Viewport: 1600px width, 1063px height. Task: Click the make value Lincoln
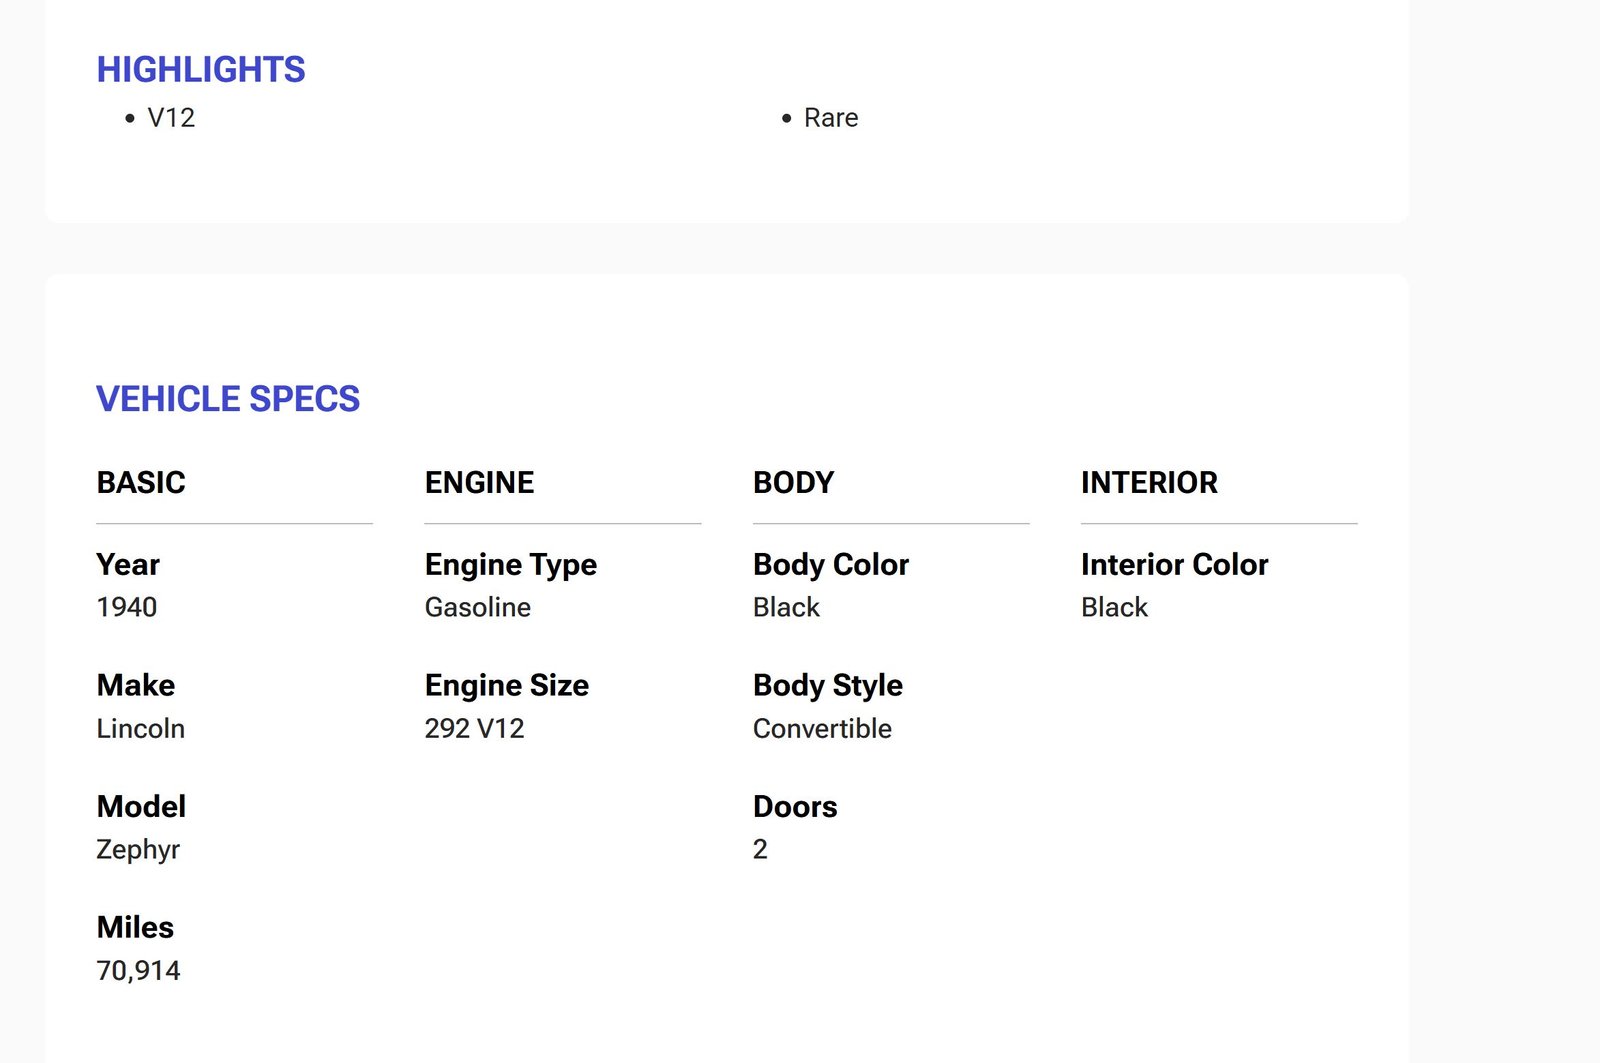tap(141, 728)
